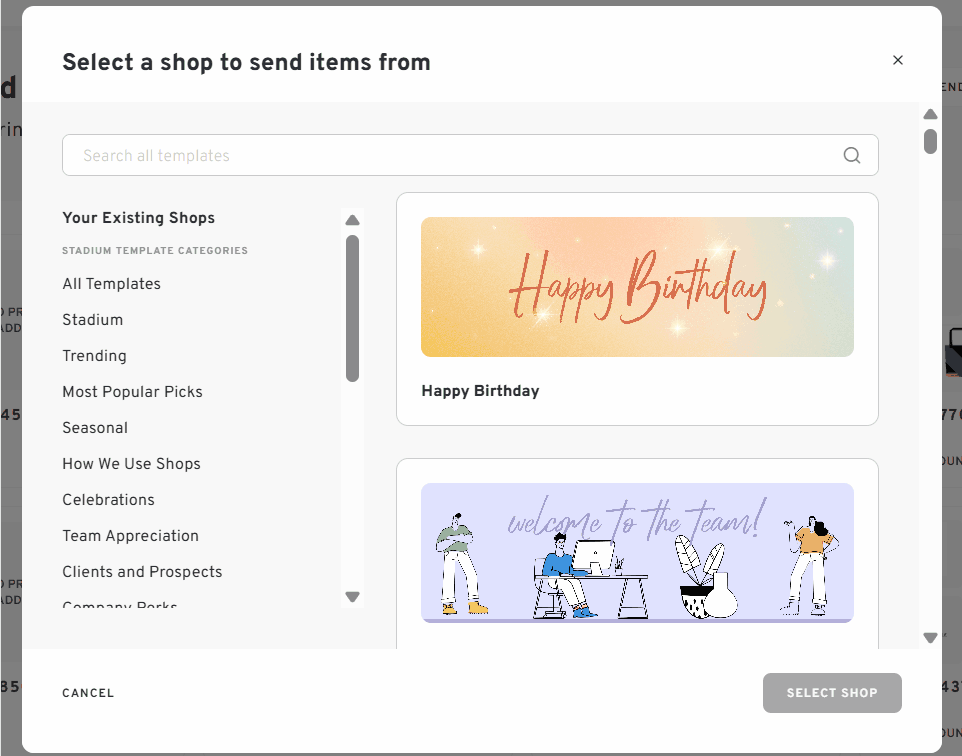Click the up arrow on the category list scrollbar
This screenshot has height=756, width=962.
[352, 220]
